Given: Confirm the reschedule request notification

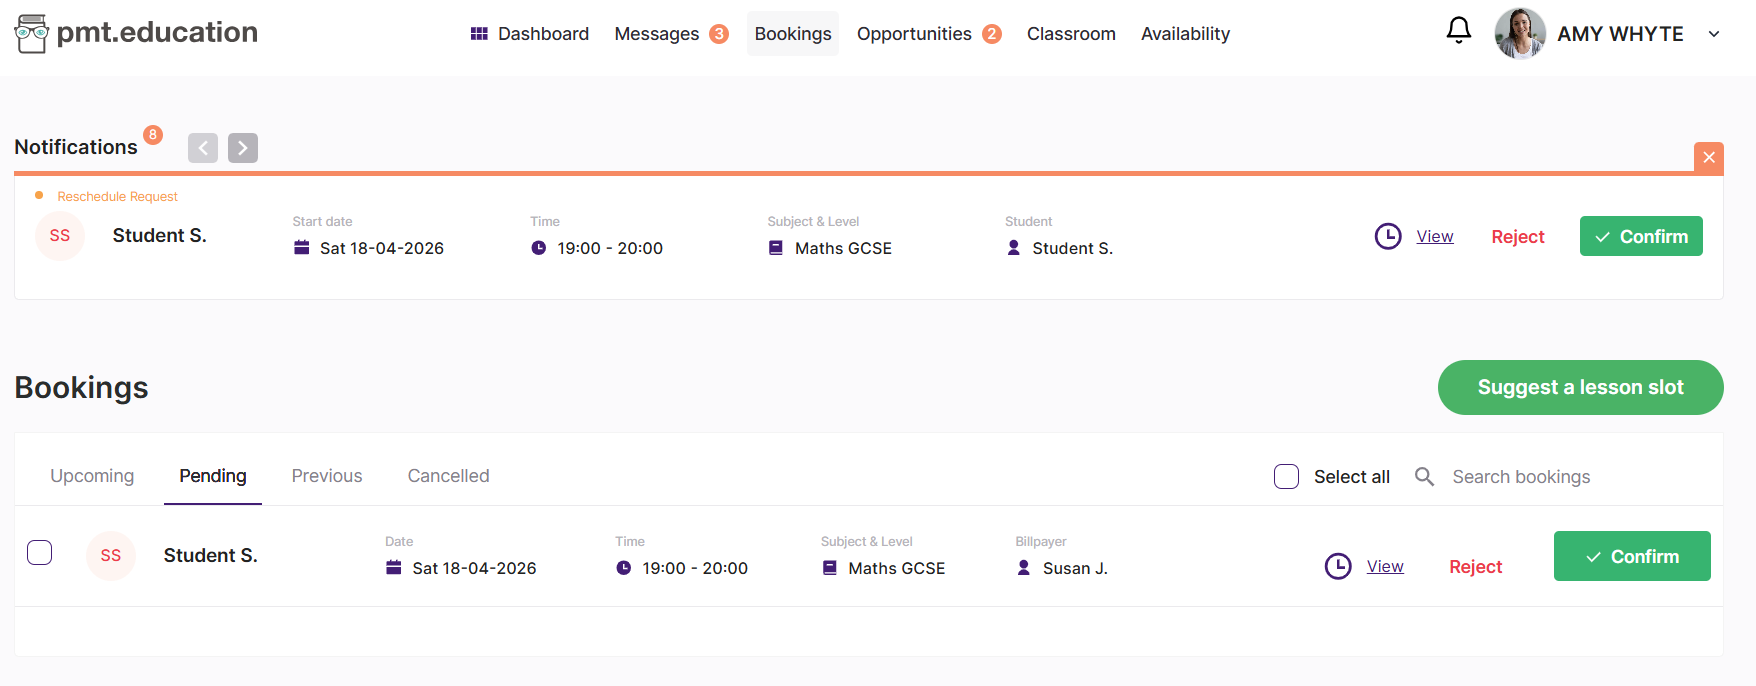Looking at the screenshot, I should pyautogui.click(x=1640, y=237).
